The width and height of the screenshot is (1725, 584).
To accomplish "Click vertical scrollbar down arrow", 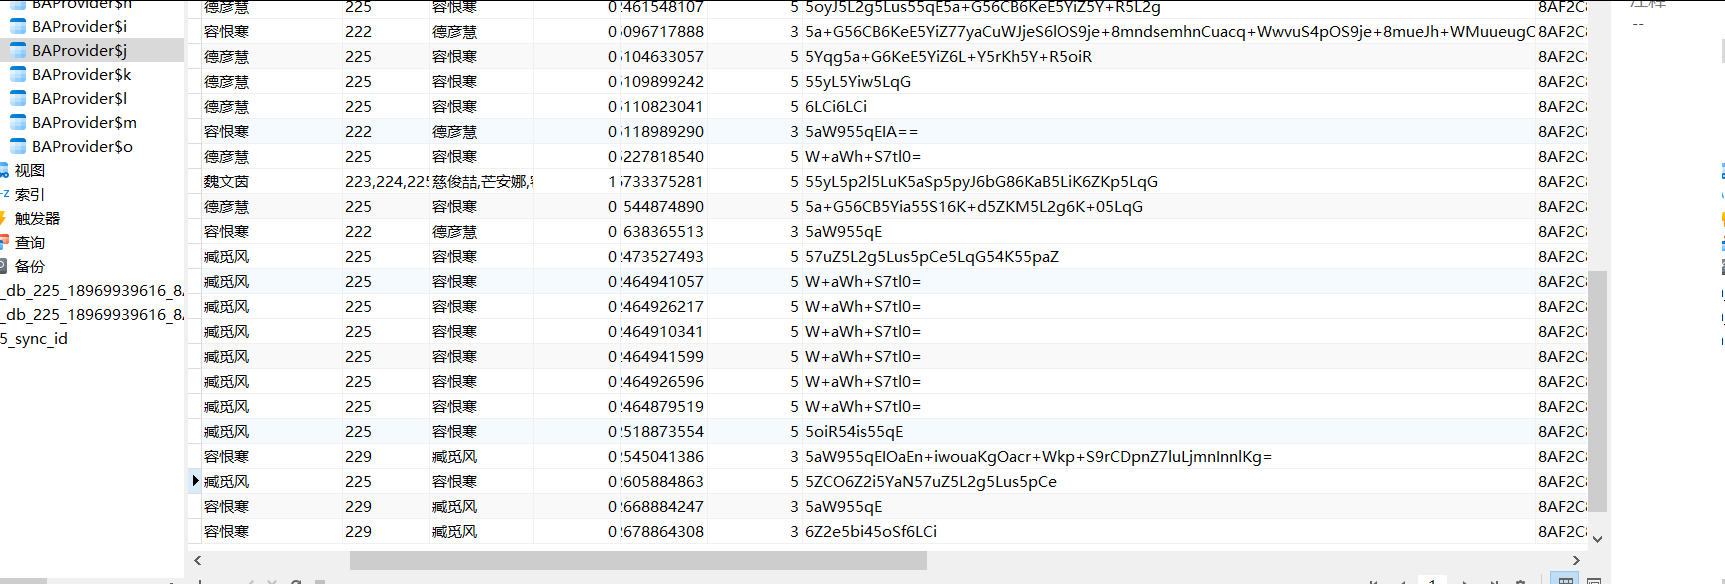I will (1597, 539).
